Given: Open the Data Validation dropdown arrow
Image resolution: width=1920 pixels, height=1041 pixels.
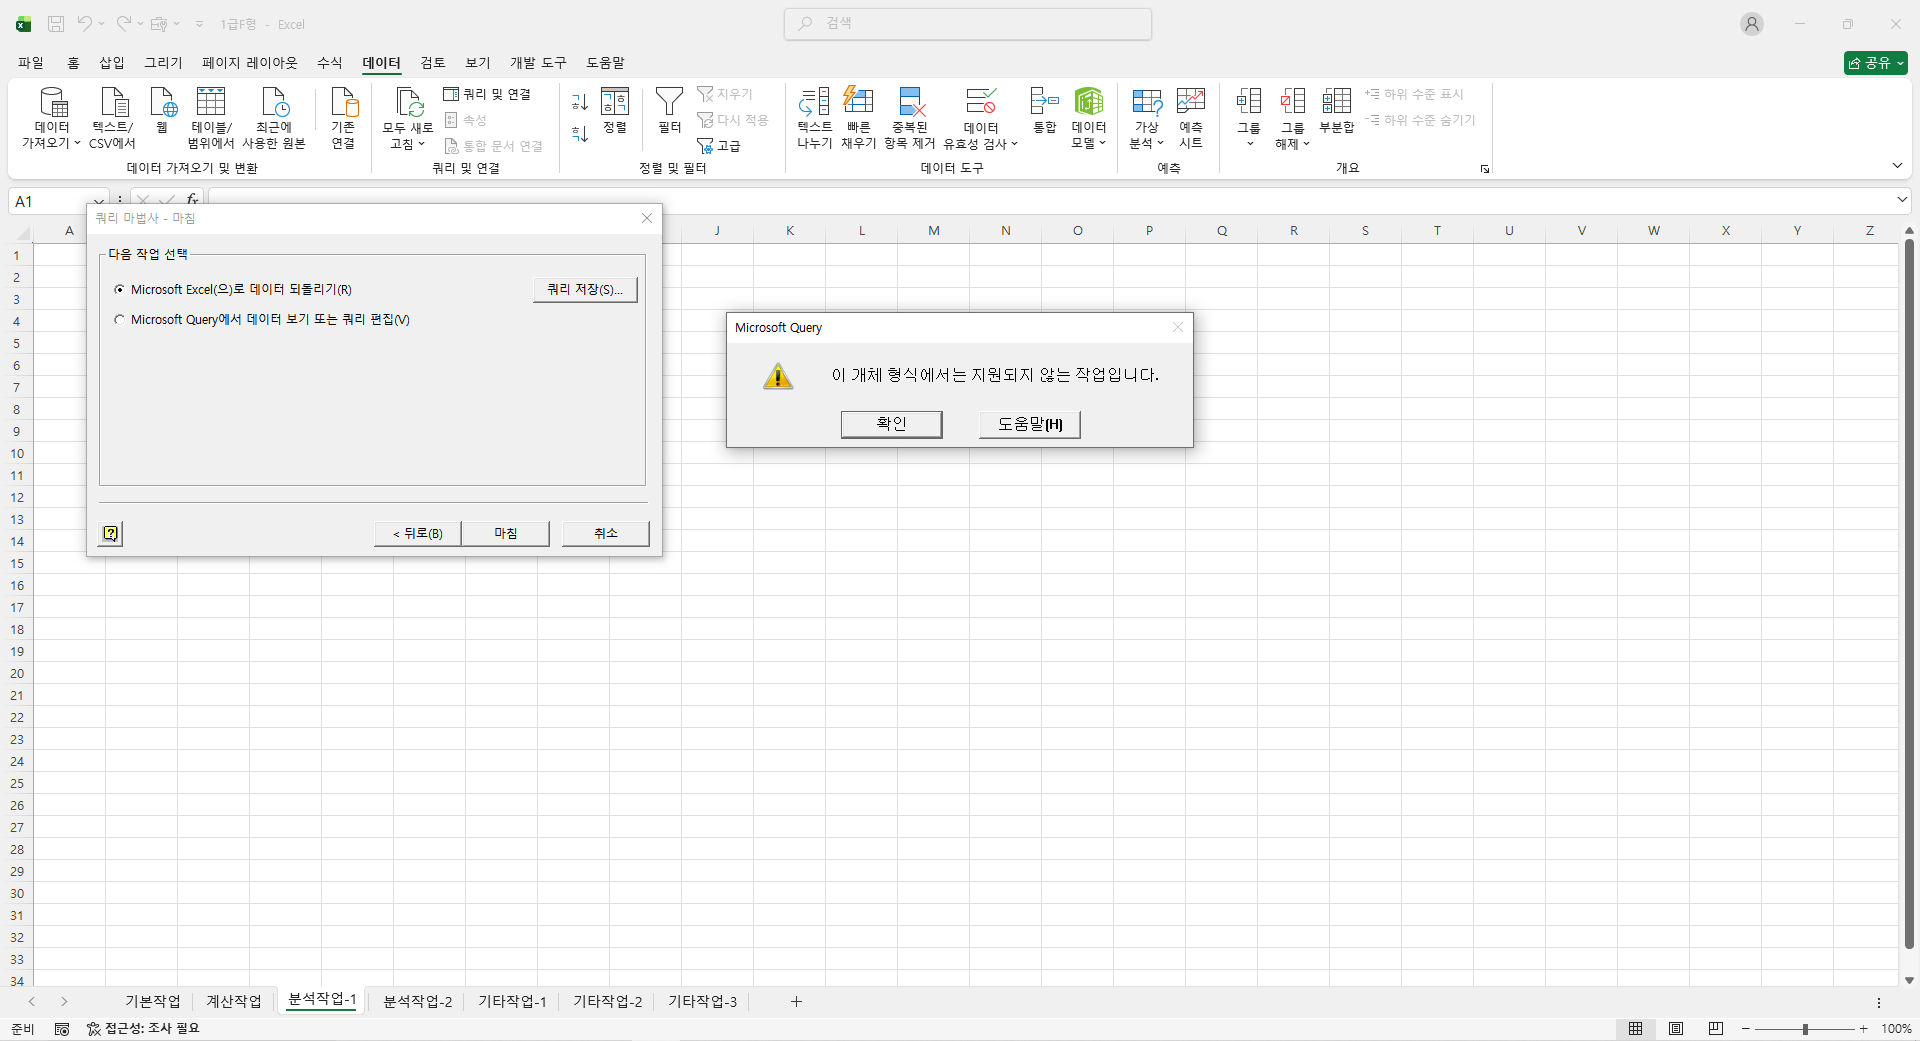Looking at the screenshot, I should pyautogui.click(x=1014, y=144).
